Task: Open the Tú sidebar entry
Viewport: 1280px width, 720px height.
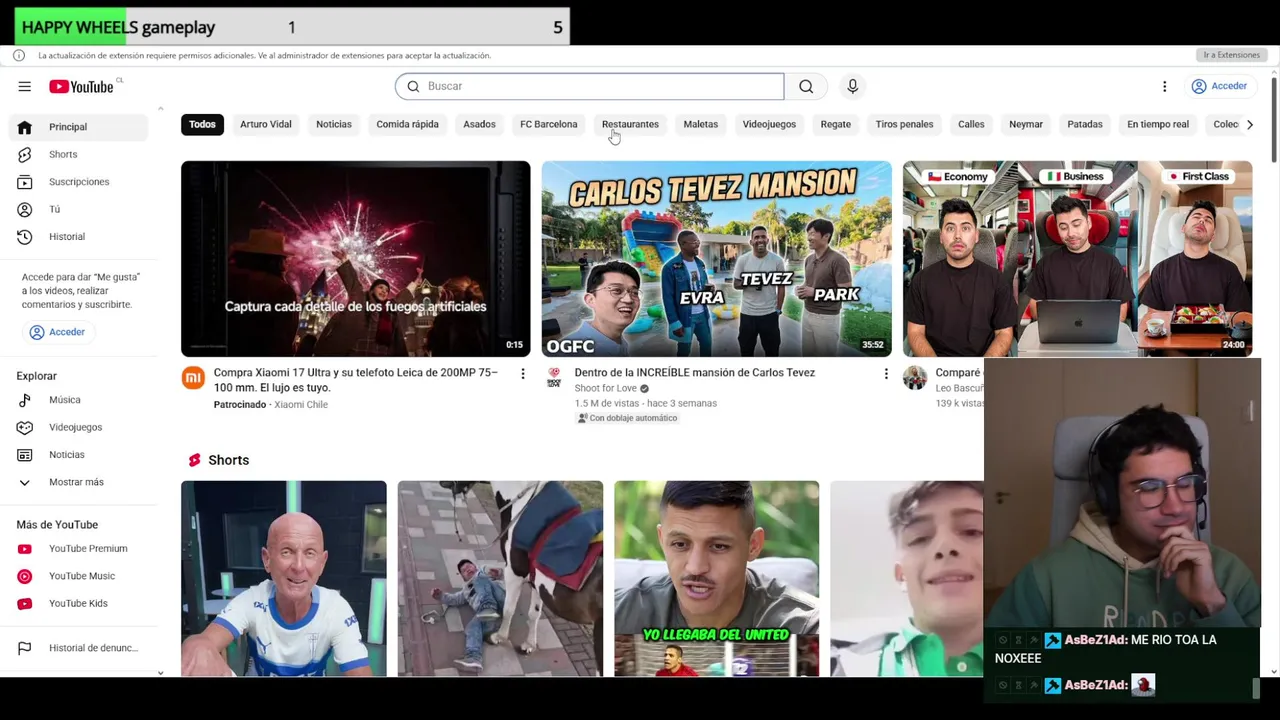Action: [80, 209]
